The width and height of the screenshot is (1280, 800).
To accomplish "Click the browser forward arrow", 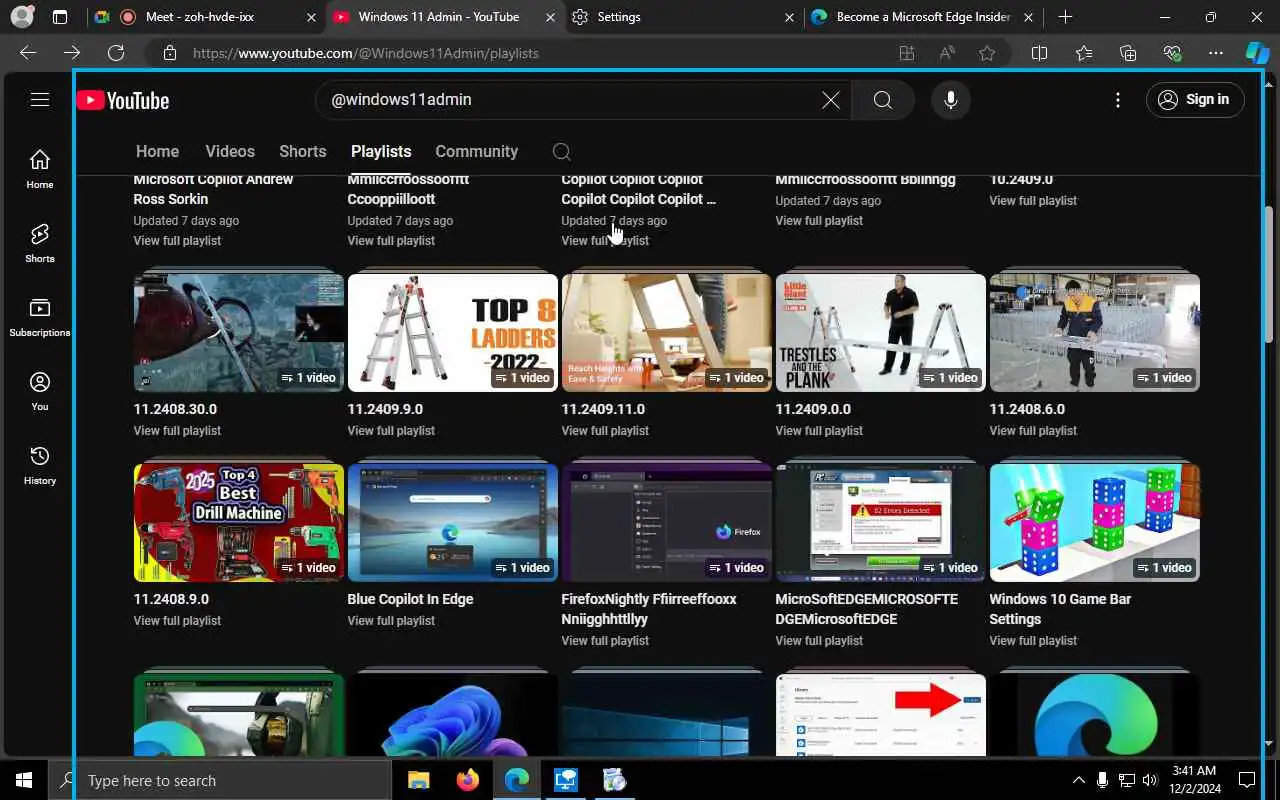I will [72, 53].
